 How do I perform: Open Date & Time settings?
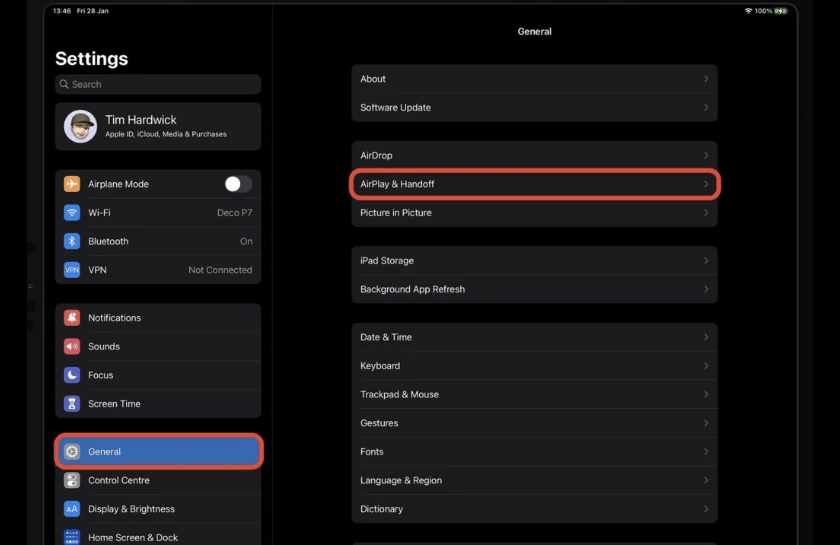pos(534,337)
